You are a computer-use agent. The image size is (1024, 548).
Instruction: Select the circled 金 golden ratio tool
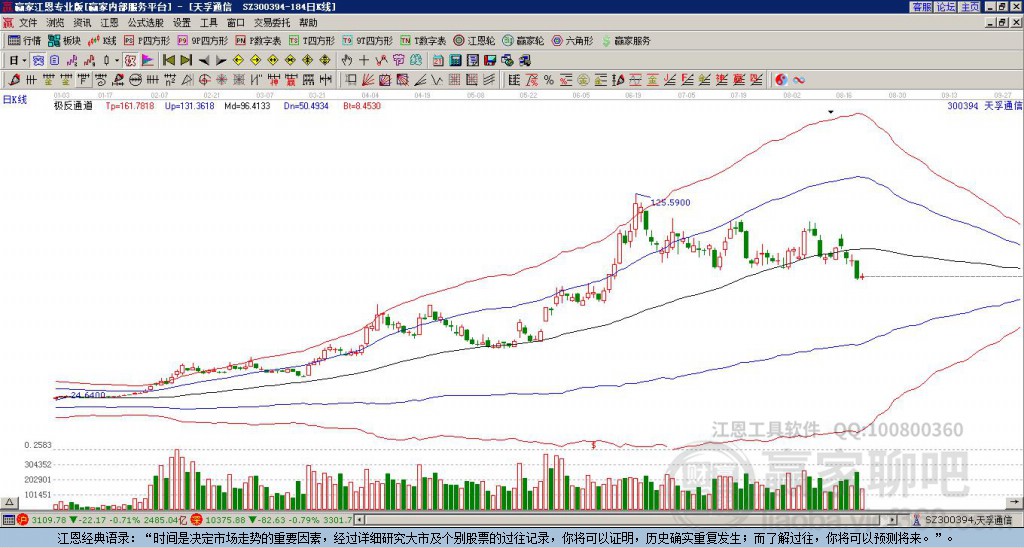pos(583,80)
